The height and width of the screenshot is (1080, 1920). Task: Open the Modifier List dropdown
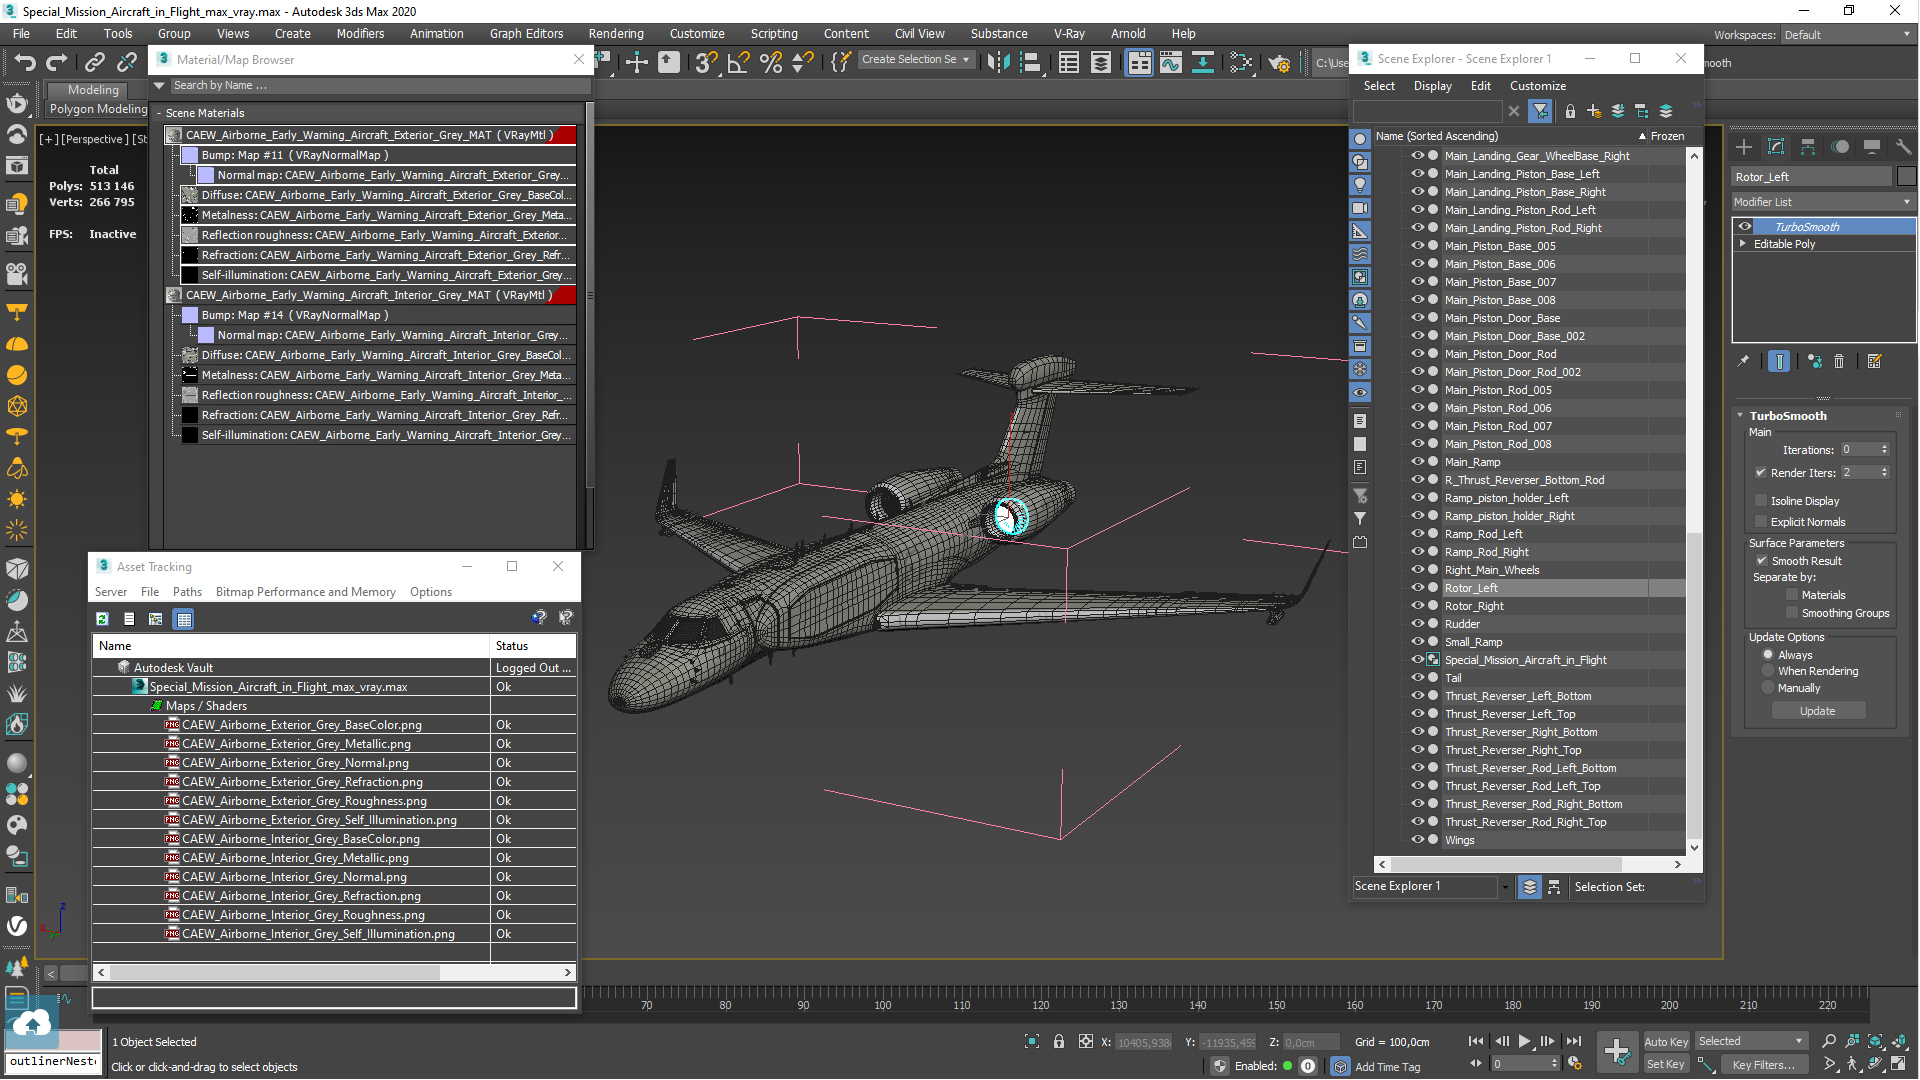tap(1823, 202)
